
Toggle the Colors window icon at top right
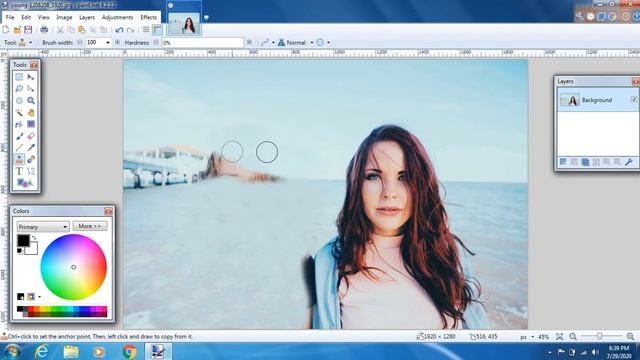click(x=612, y=16)
